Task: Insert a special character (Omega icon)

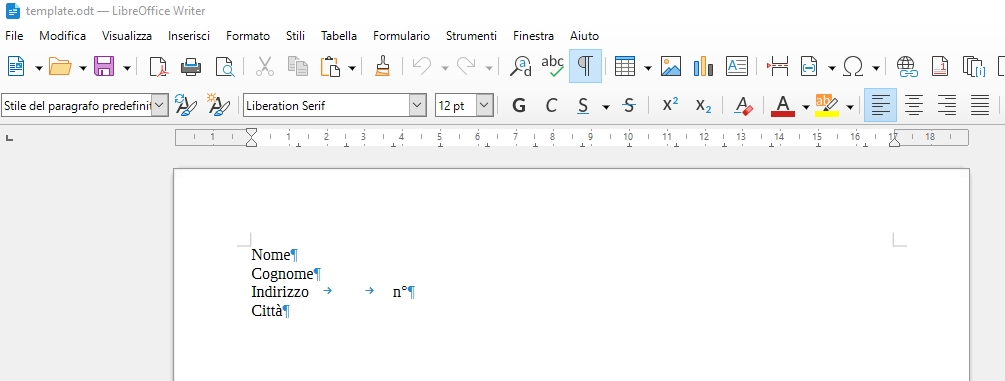Action: [x=853, y=66]
